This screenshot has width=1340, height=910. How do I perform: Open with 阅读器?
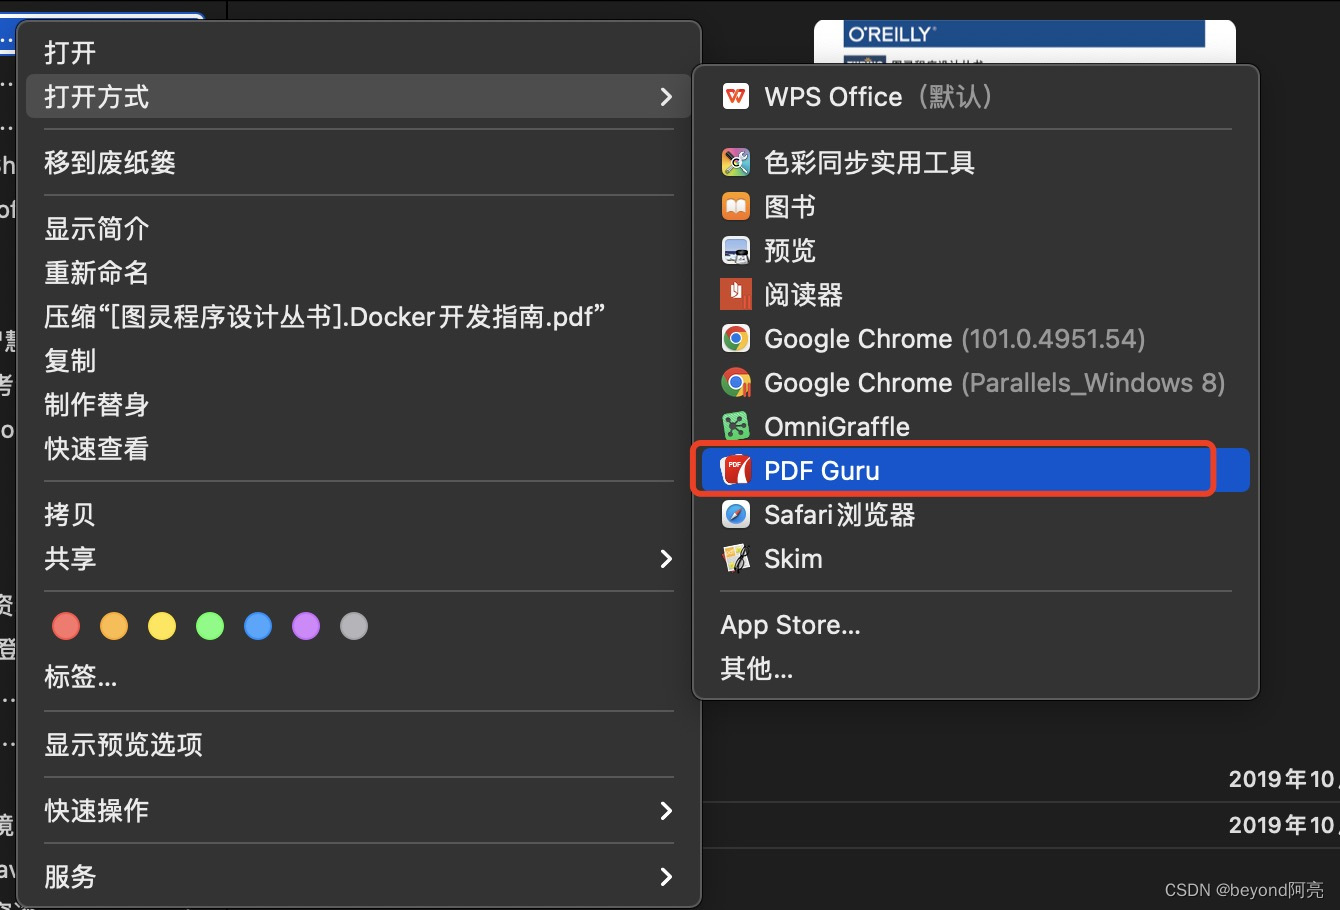click(x=976, y=294)
